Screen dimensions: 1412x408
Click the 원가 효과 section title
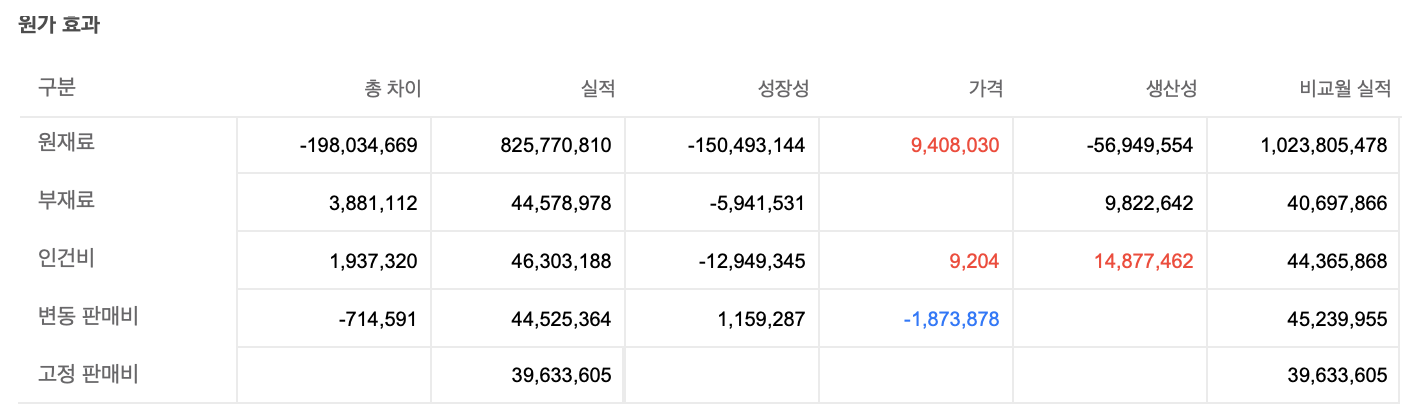point(58,26)
